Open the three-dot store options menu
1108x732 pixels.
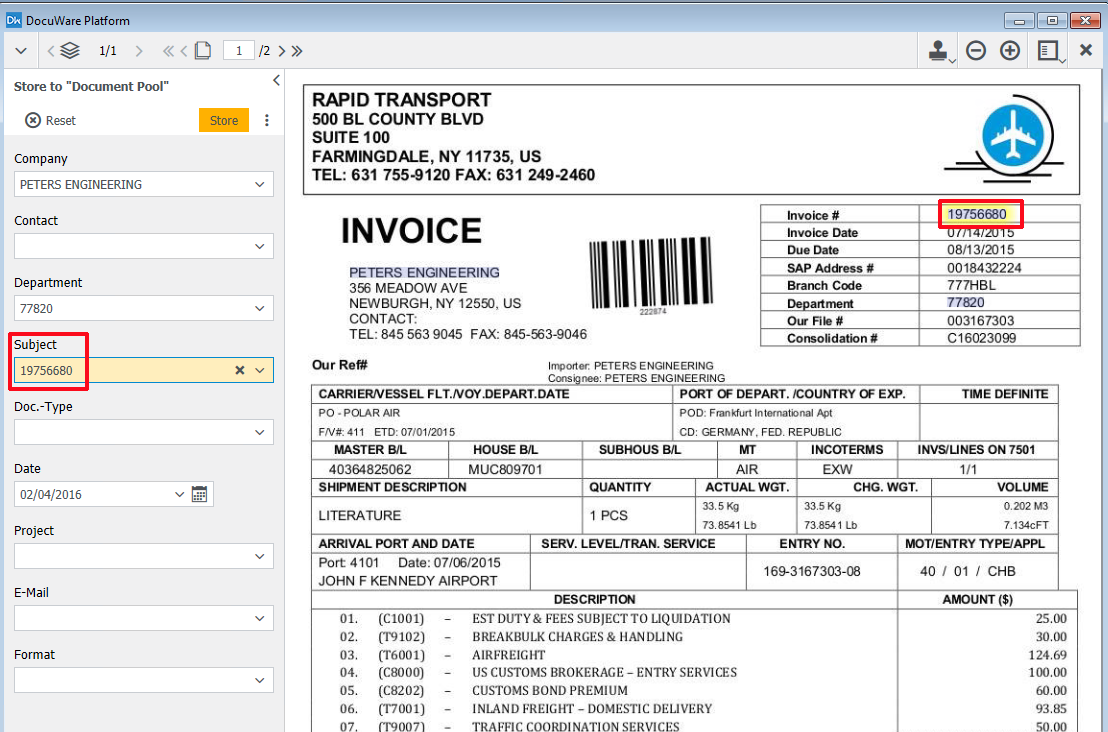(x=266, y=120)
